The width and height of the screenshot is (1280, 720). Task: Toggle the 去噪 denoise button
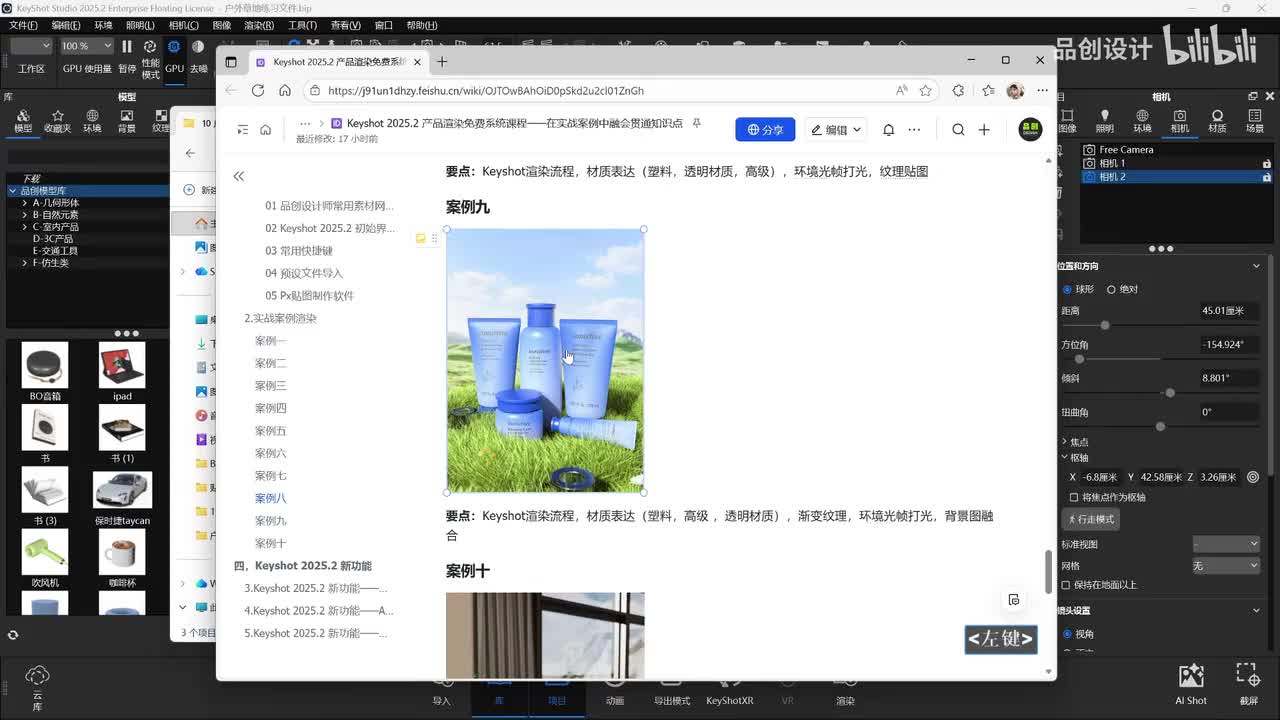tap(198, 56)
